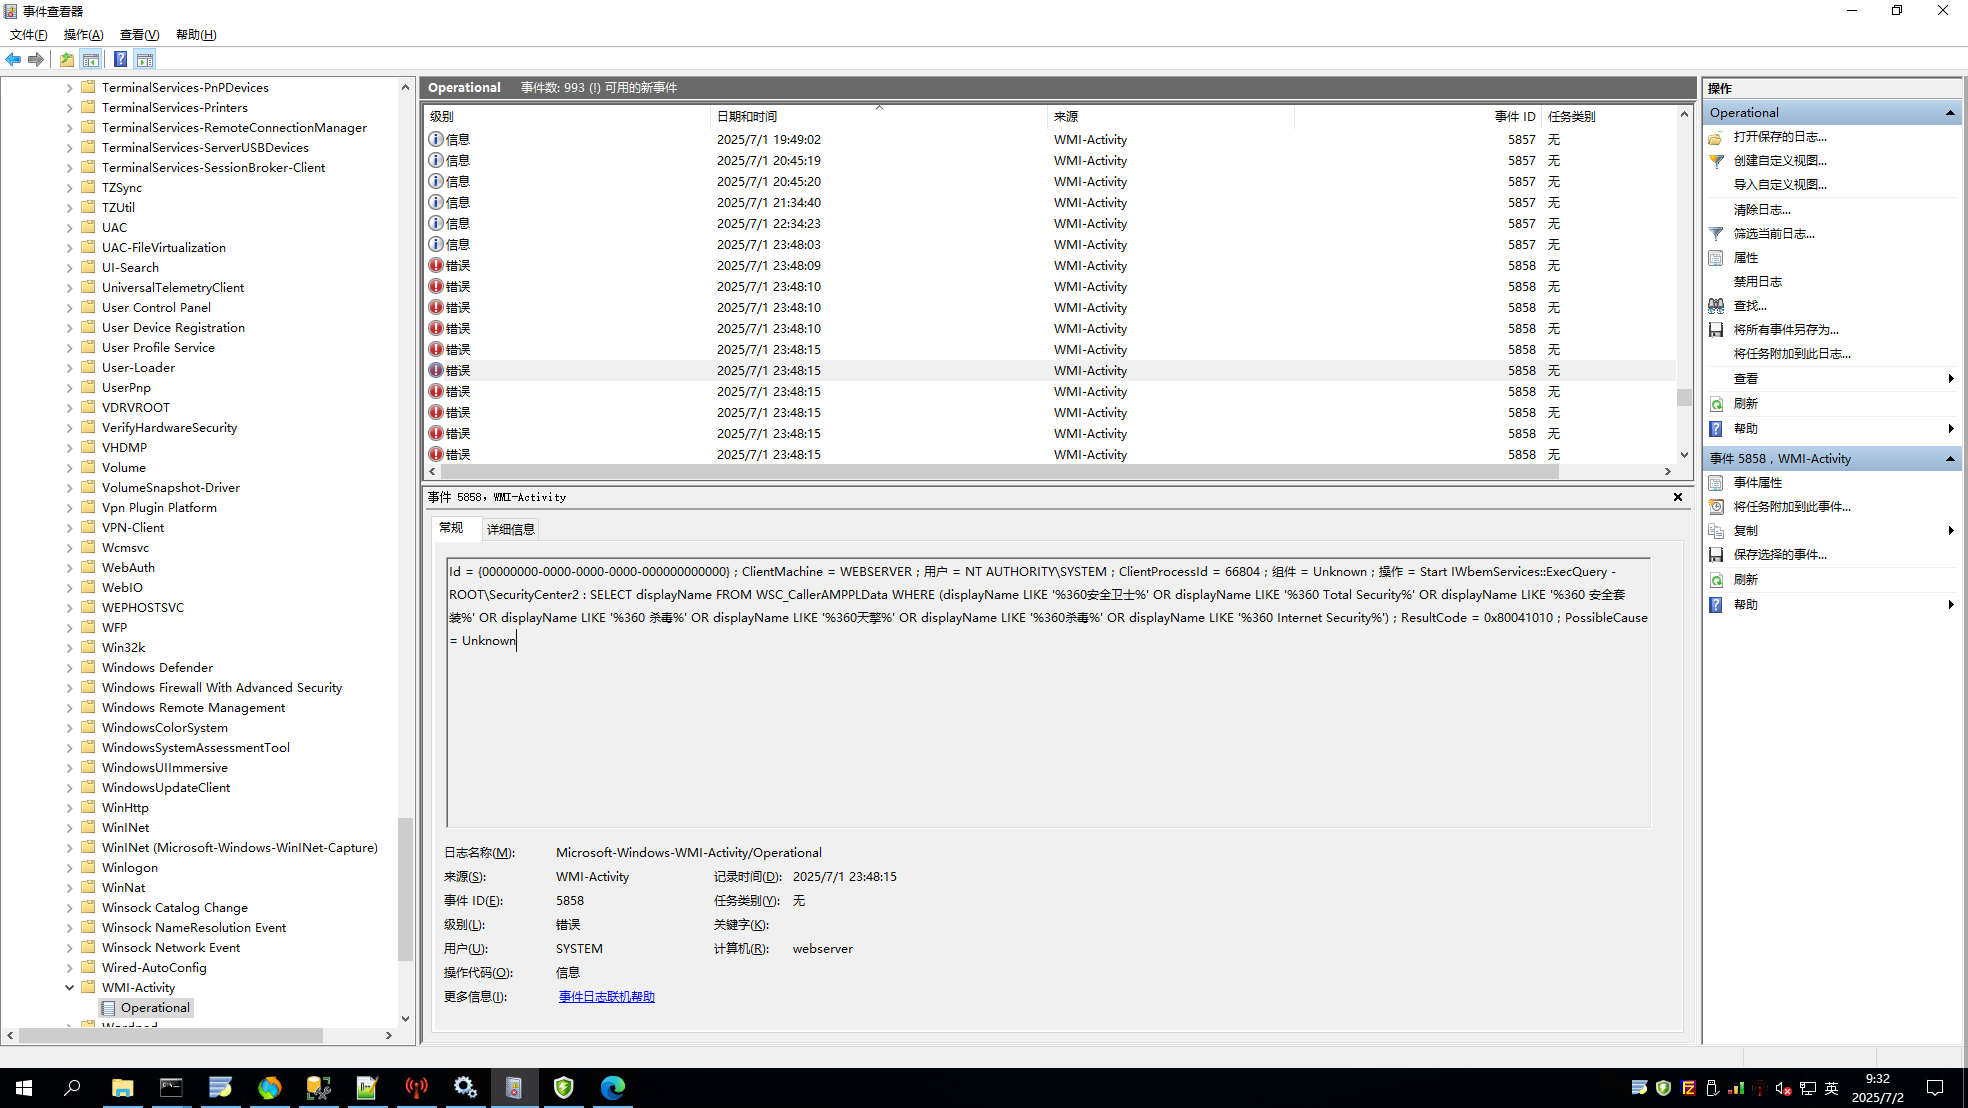Sort events by 日期和时间 column header

747,117
